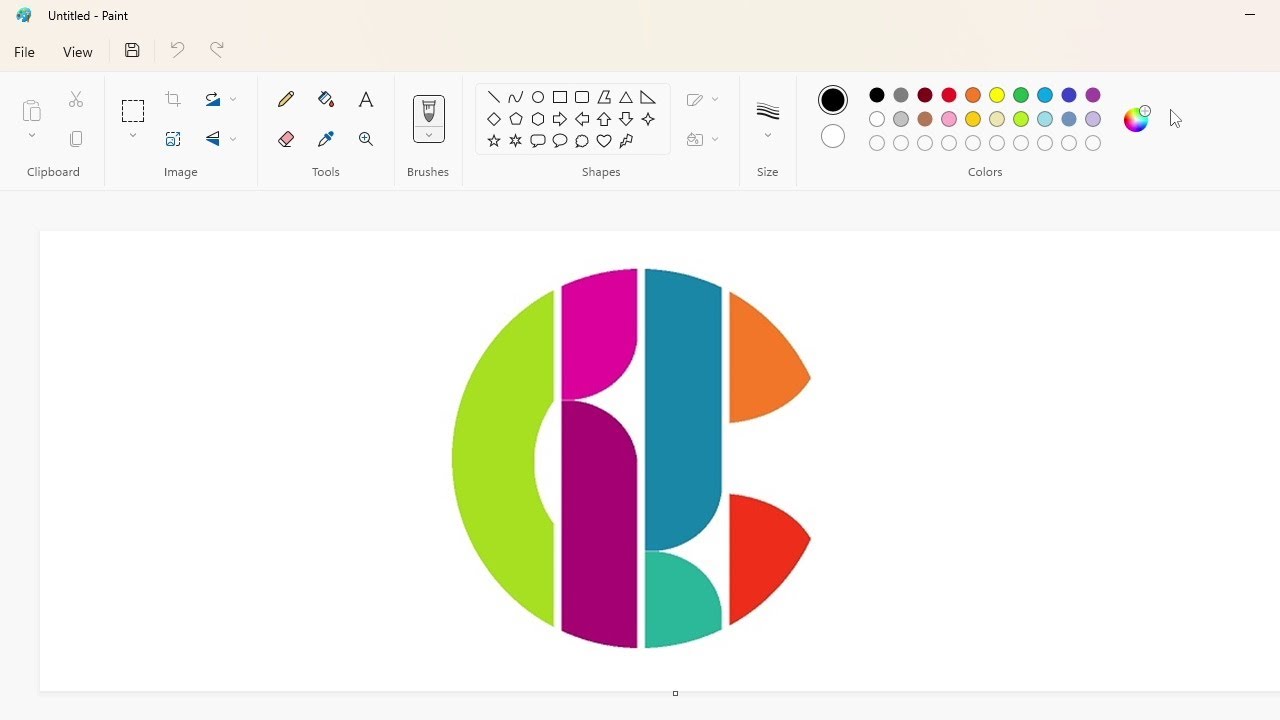The image size is (1280, 720).
Task: Choose the Triangle shape
Action: coord(626,97)
